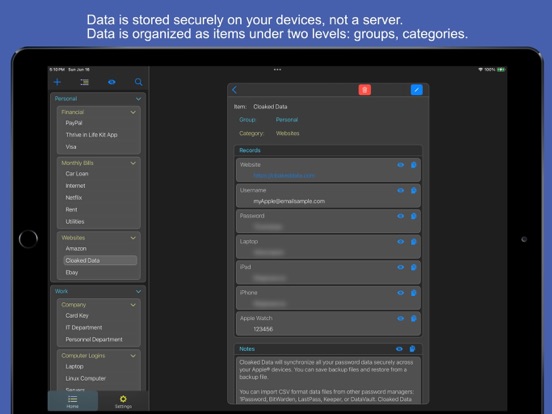This screenshot has width=552, height=414.
Task: Select the Netflix item
Action: point(74,197)
